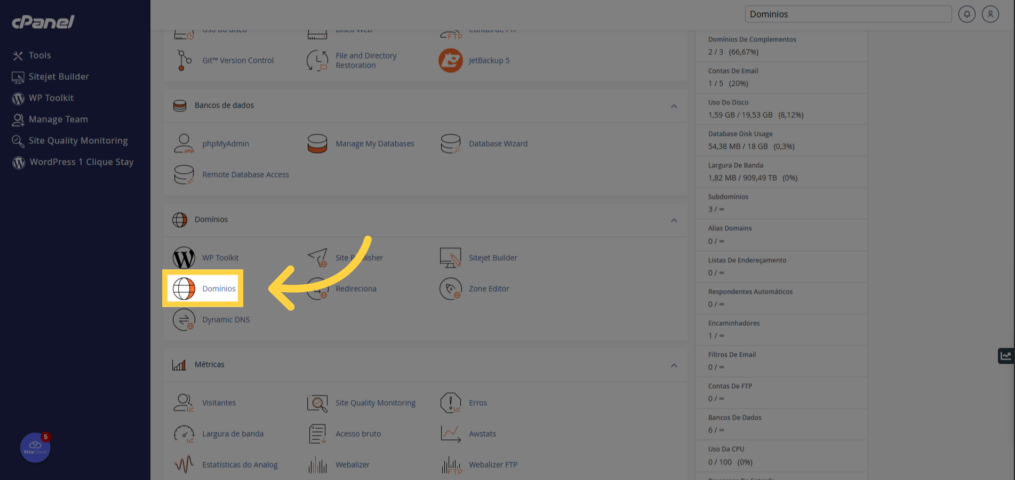Click Contas De FTP statistic label
This screenshot has width=1015, height=480.
[730, 386]
